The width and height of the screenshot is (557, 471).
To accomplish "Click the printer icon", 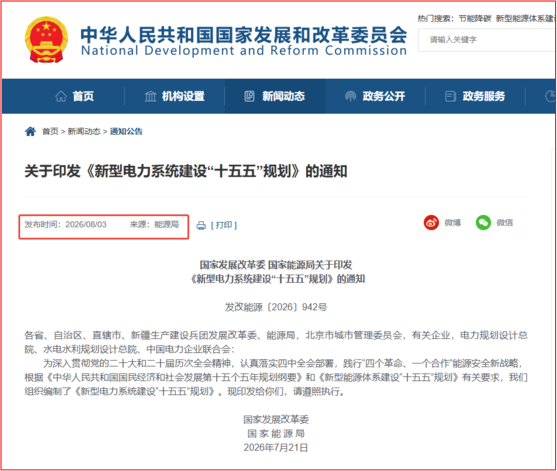I will coord(201,225).
